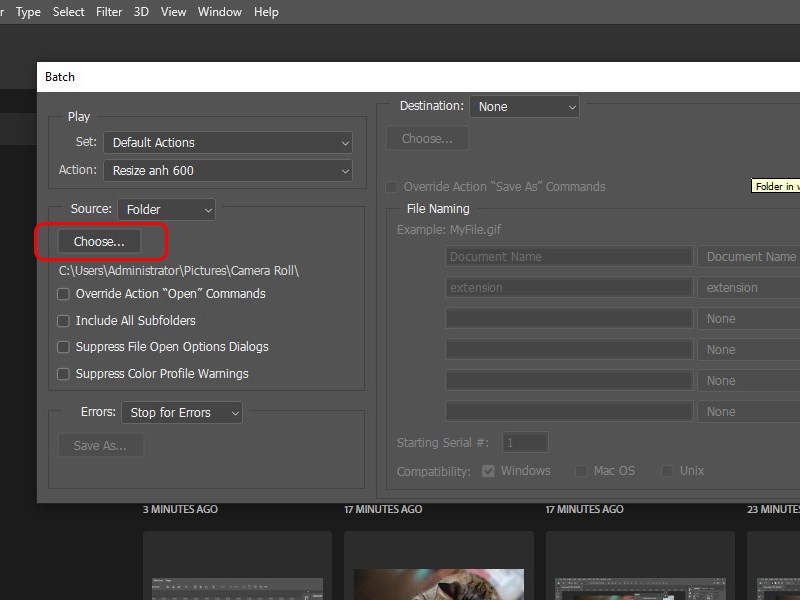Open the Filter menu
The image size is (800, 600).
[109, 12]
